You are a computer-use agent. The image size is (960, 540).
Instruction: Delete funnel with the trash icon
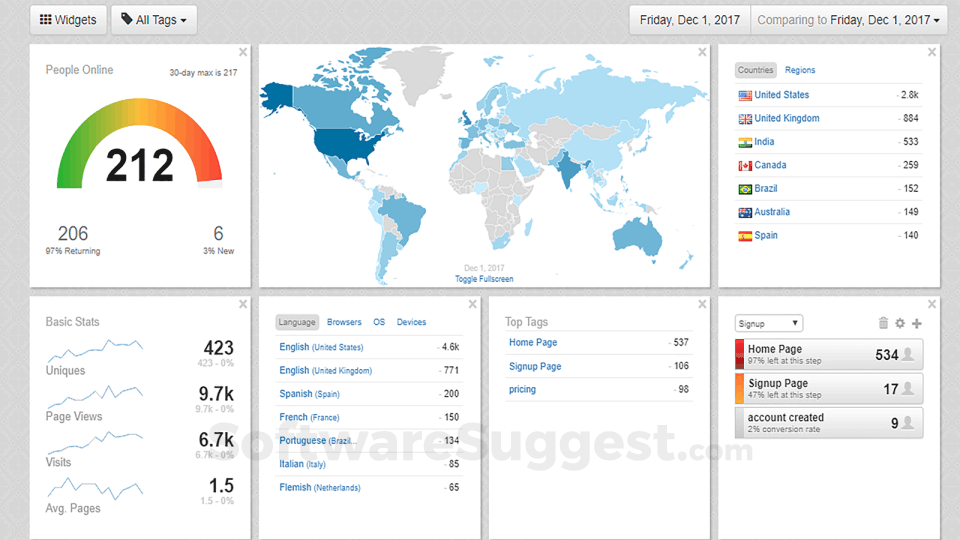coord(883,323)
